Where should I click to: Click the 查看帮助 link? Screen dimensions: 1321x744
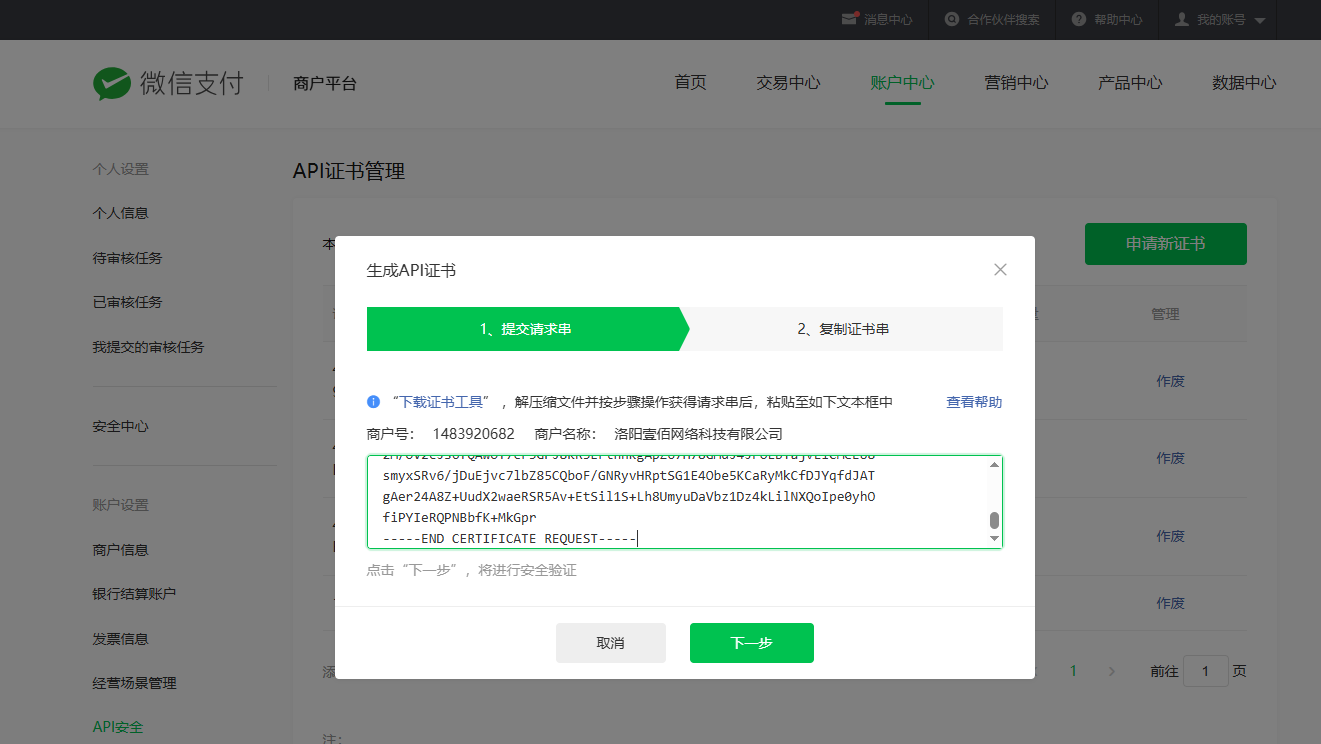(974, 402)
